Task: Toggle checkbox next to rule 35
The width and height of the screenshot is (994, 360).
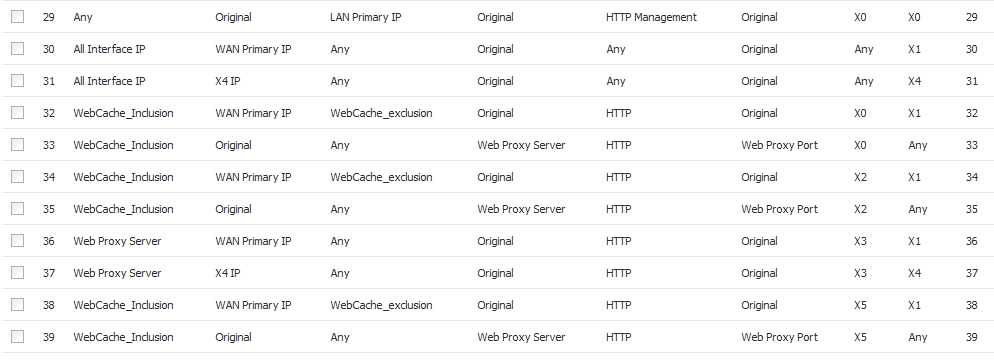Action: point(18,209)
